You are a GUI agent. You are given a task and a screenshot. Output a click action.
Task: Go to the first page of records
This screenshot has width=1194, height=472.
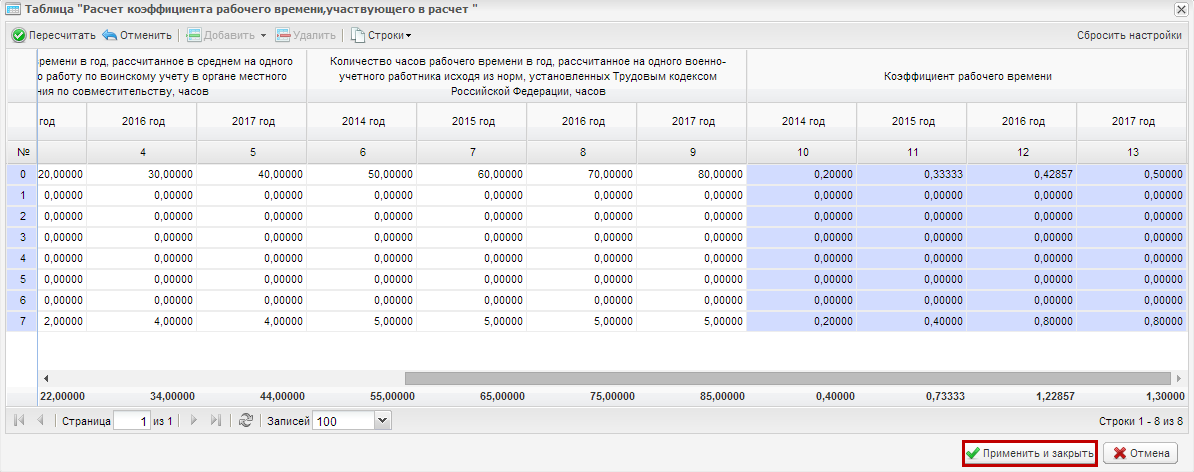coord(19,420)
